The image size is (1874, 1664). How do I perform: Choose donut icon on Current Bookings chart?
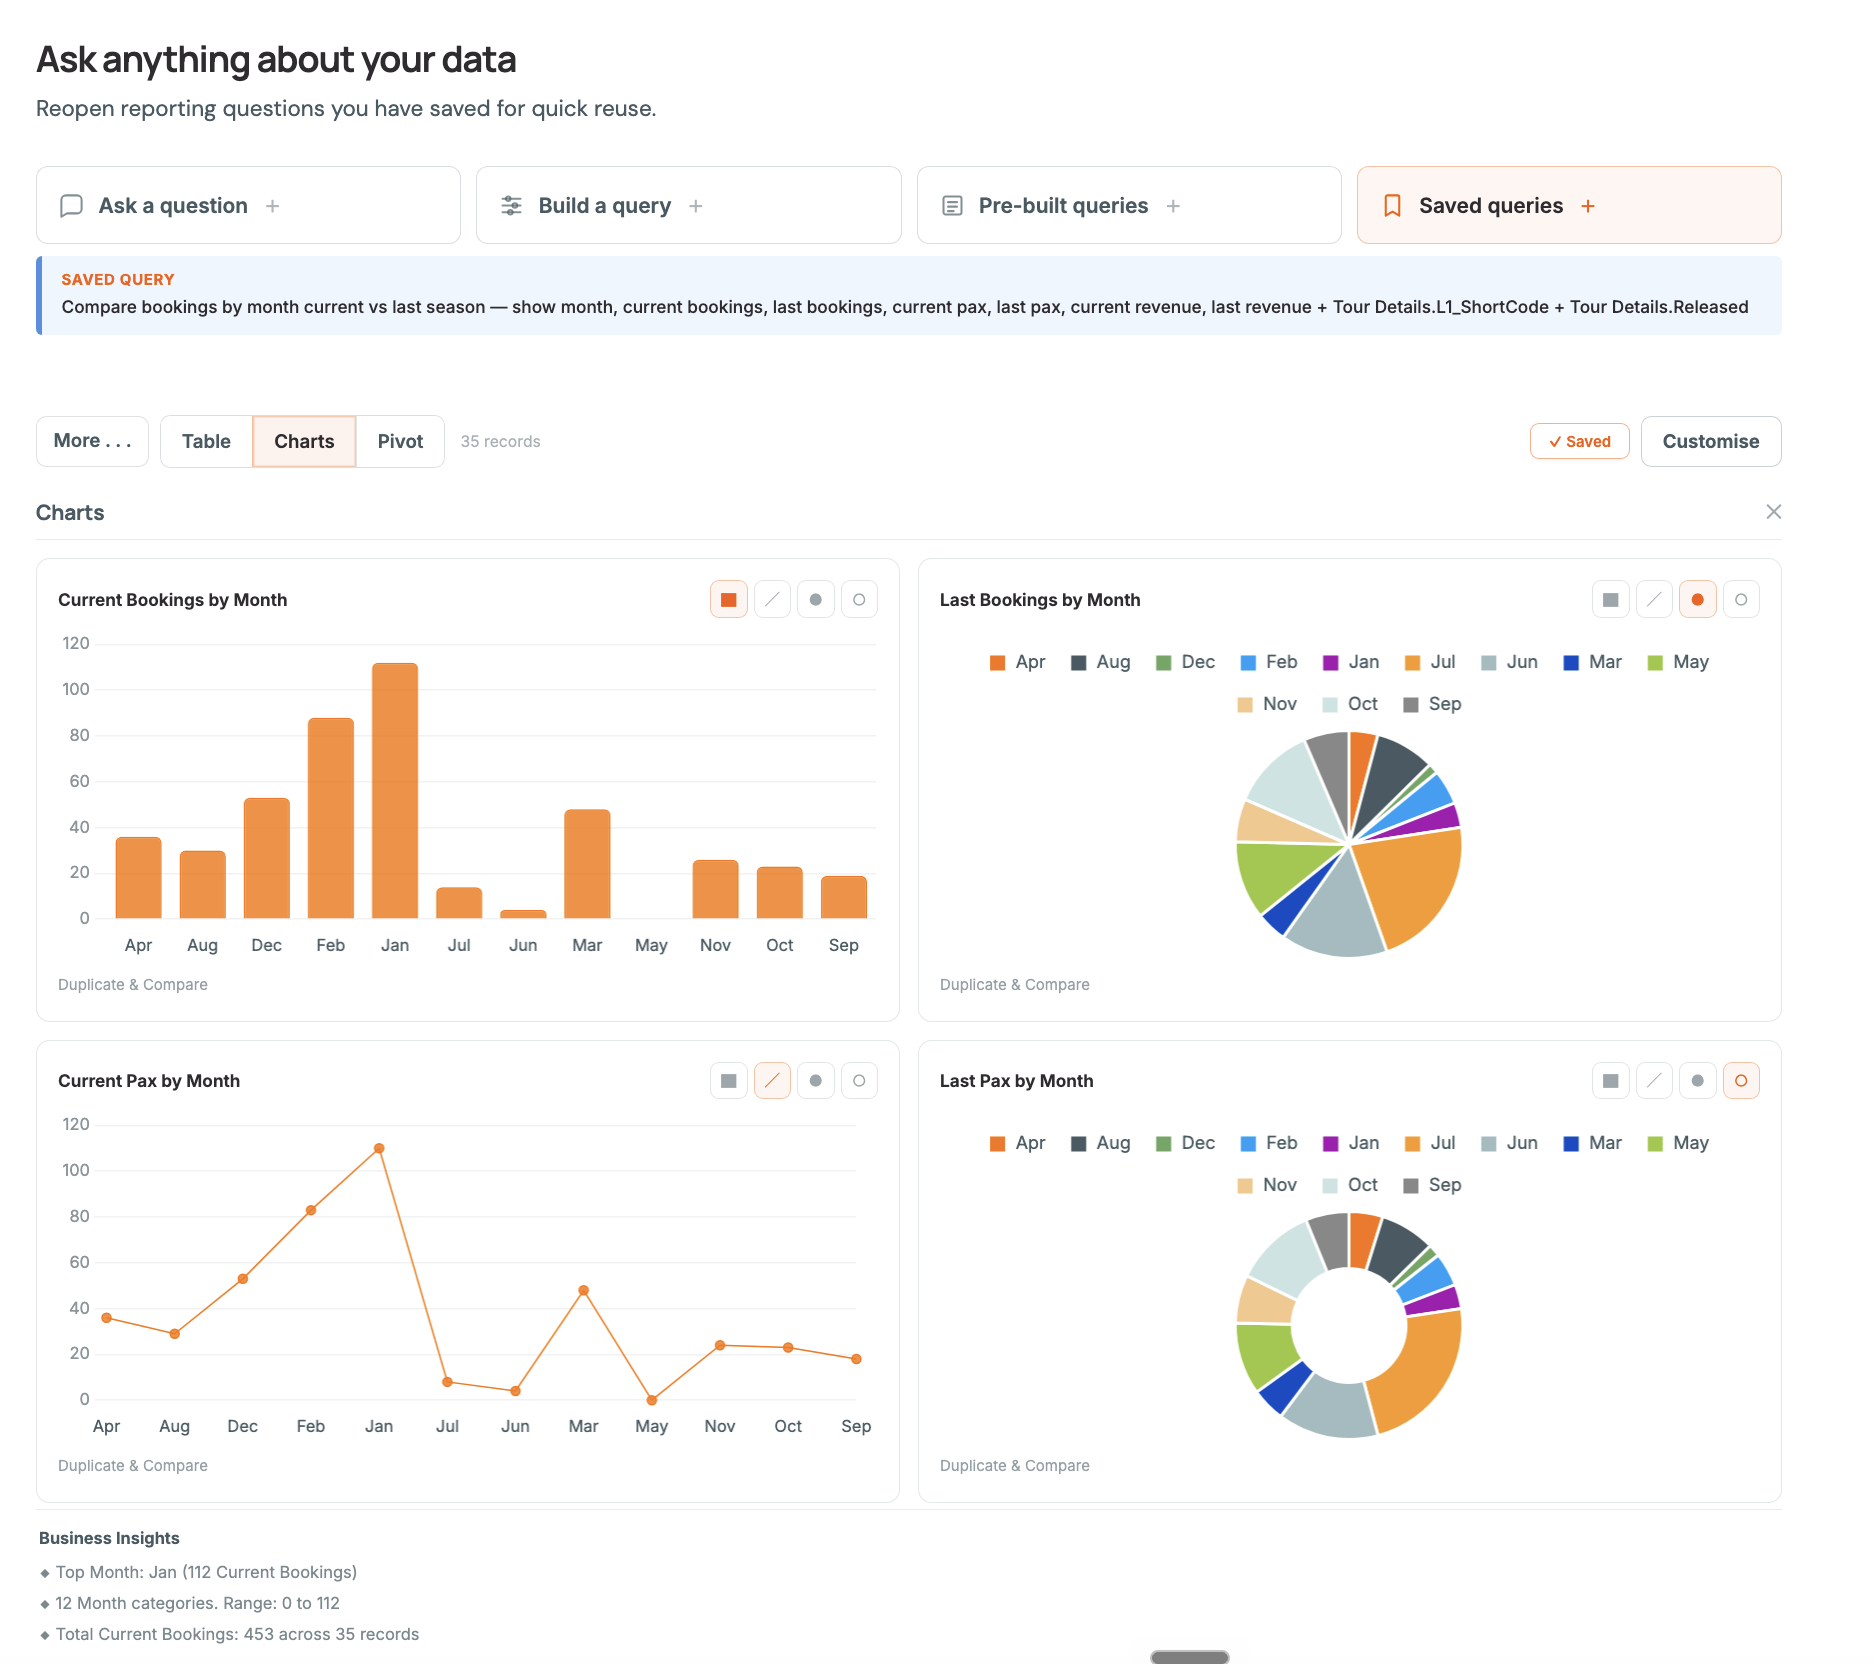click(x=859, y=600)
